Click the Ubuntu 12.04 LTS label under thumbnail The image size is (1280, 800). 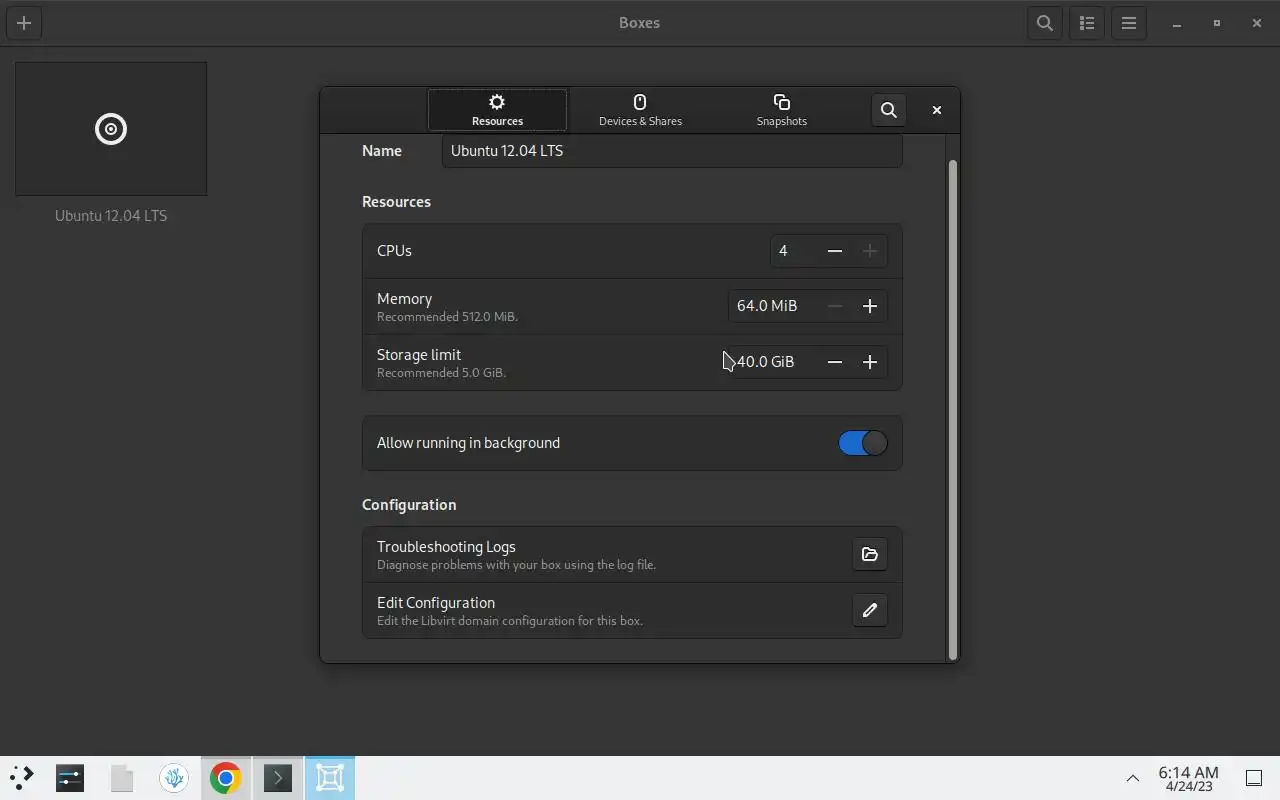pyautogui.click(x=111, y=216)
